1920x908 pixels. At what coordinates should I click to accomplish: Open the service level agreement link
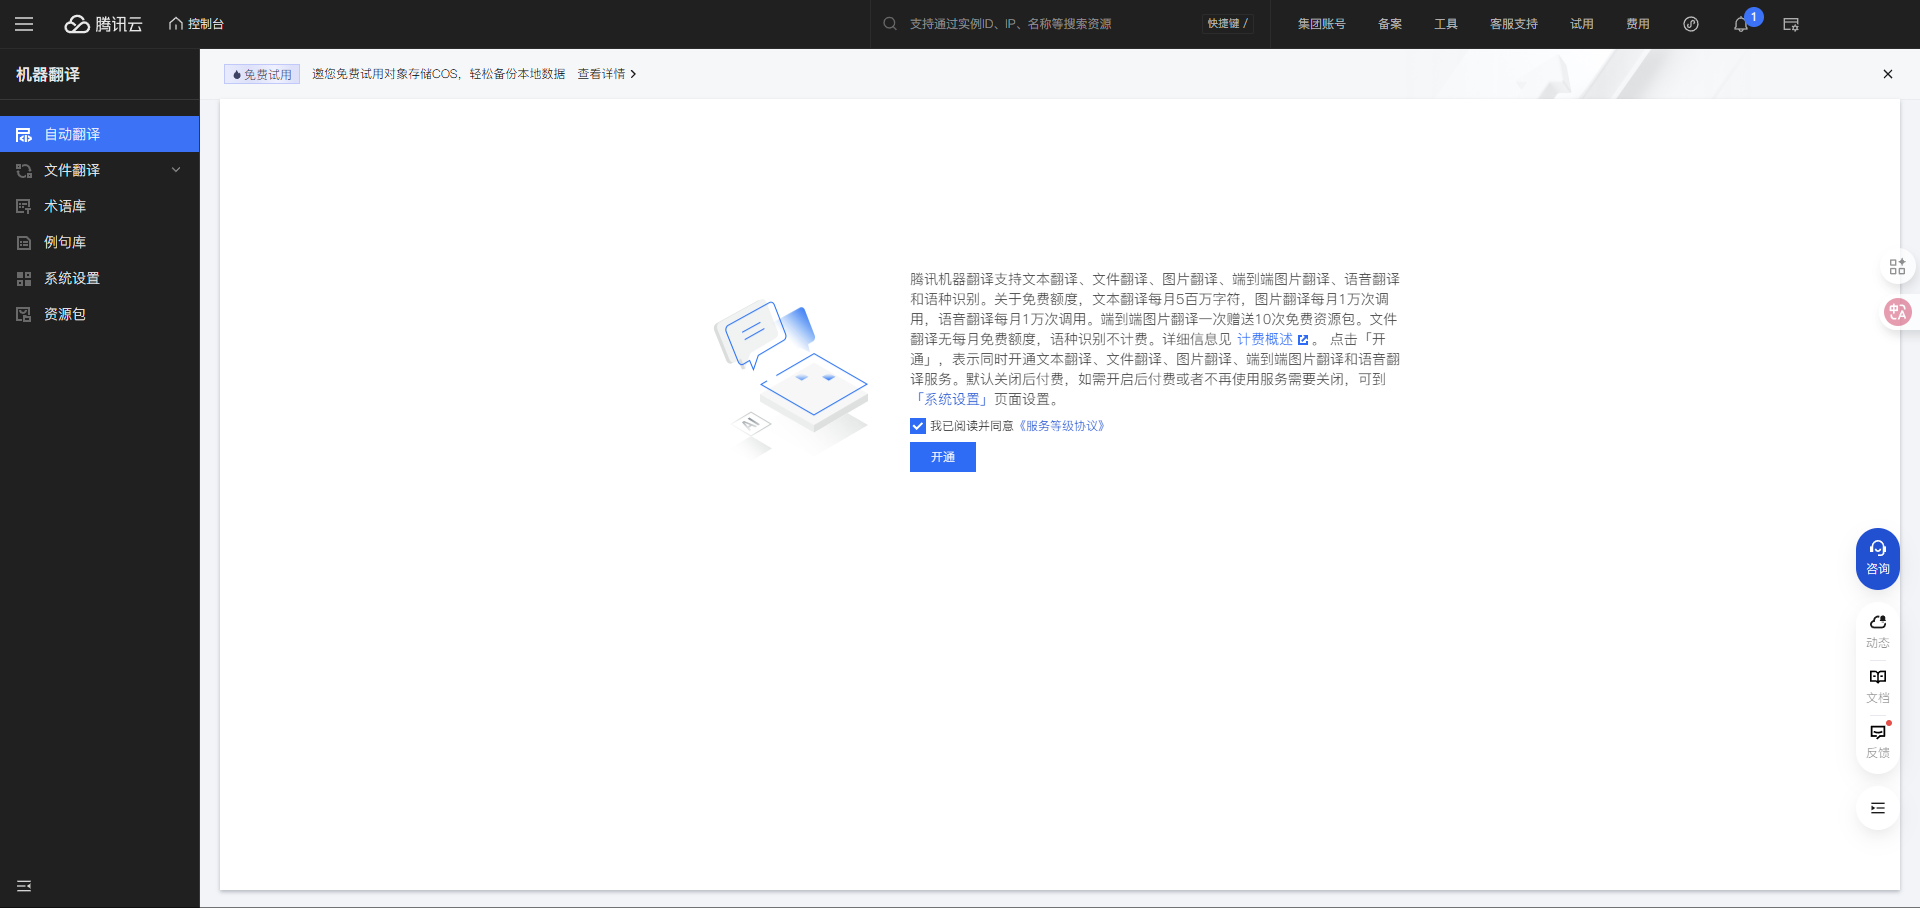tap(1061, 426)
